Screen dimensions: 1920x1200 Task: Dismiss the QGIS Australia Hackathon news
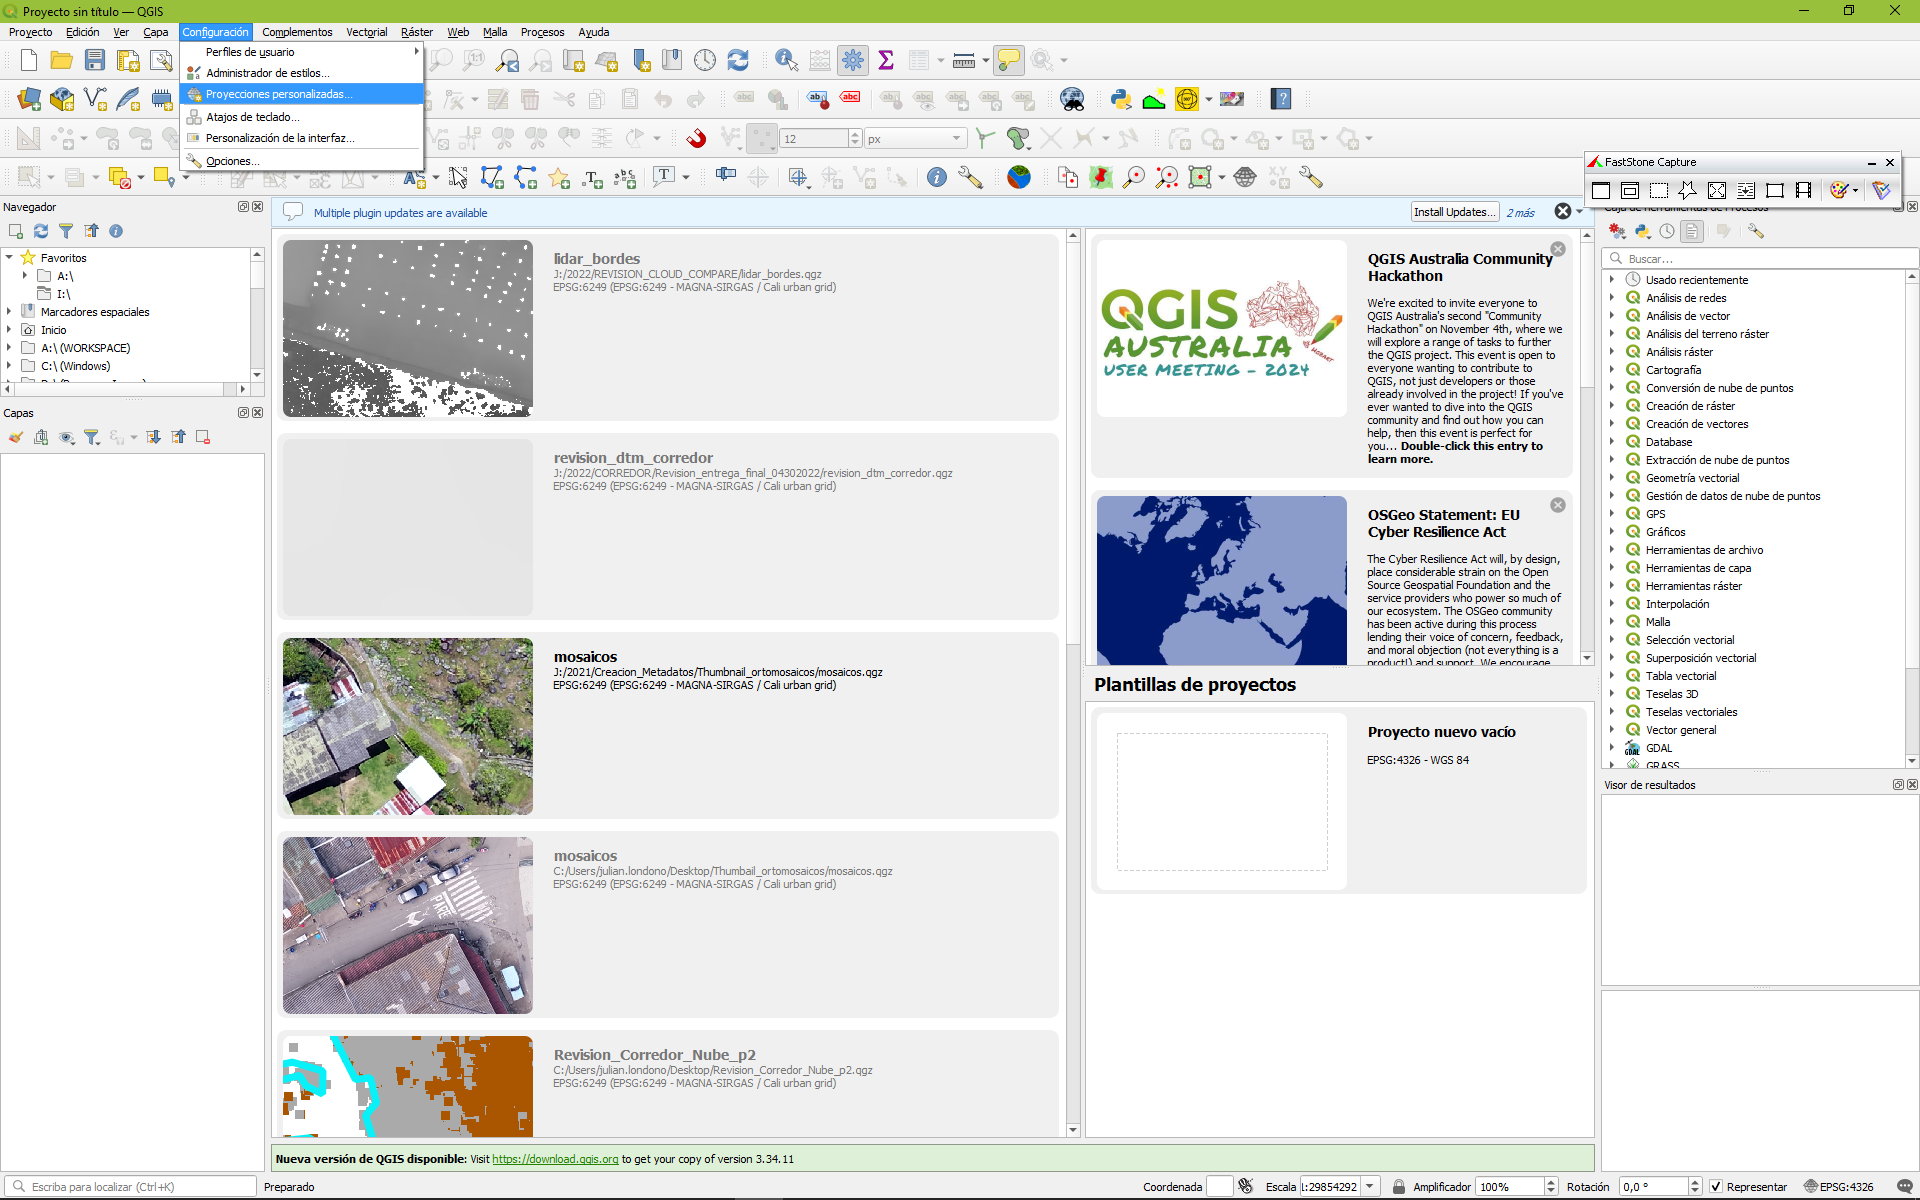point(1558,249)
